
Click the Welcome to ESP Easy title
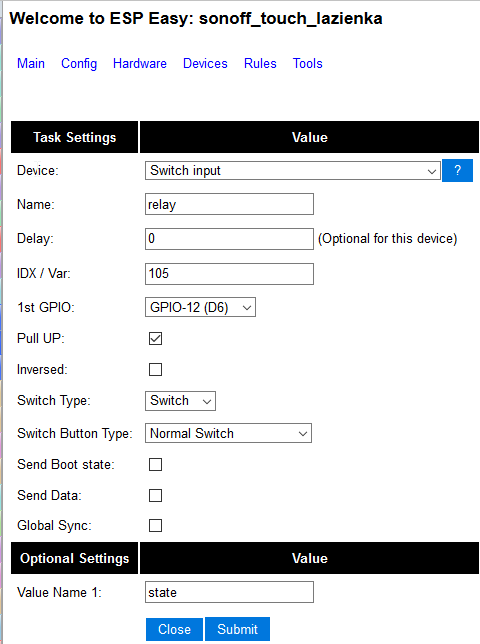pyautogui.click(x=196, y=18)
